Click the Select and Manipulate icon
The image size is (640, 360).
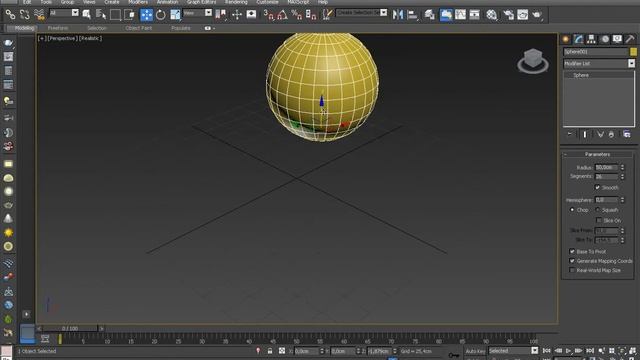tap(237, 15)
